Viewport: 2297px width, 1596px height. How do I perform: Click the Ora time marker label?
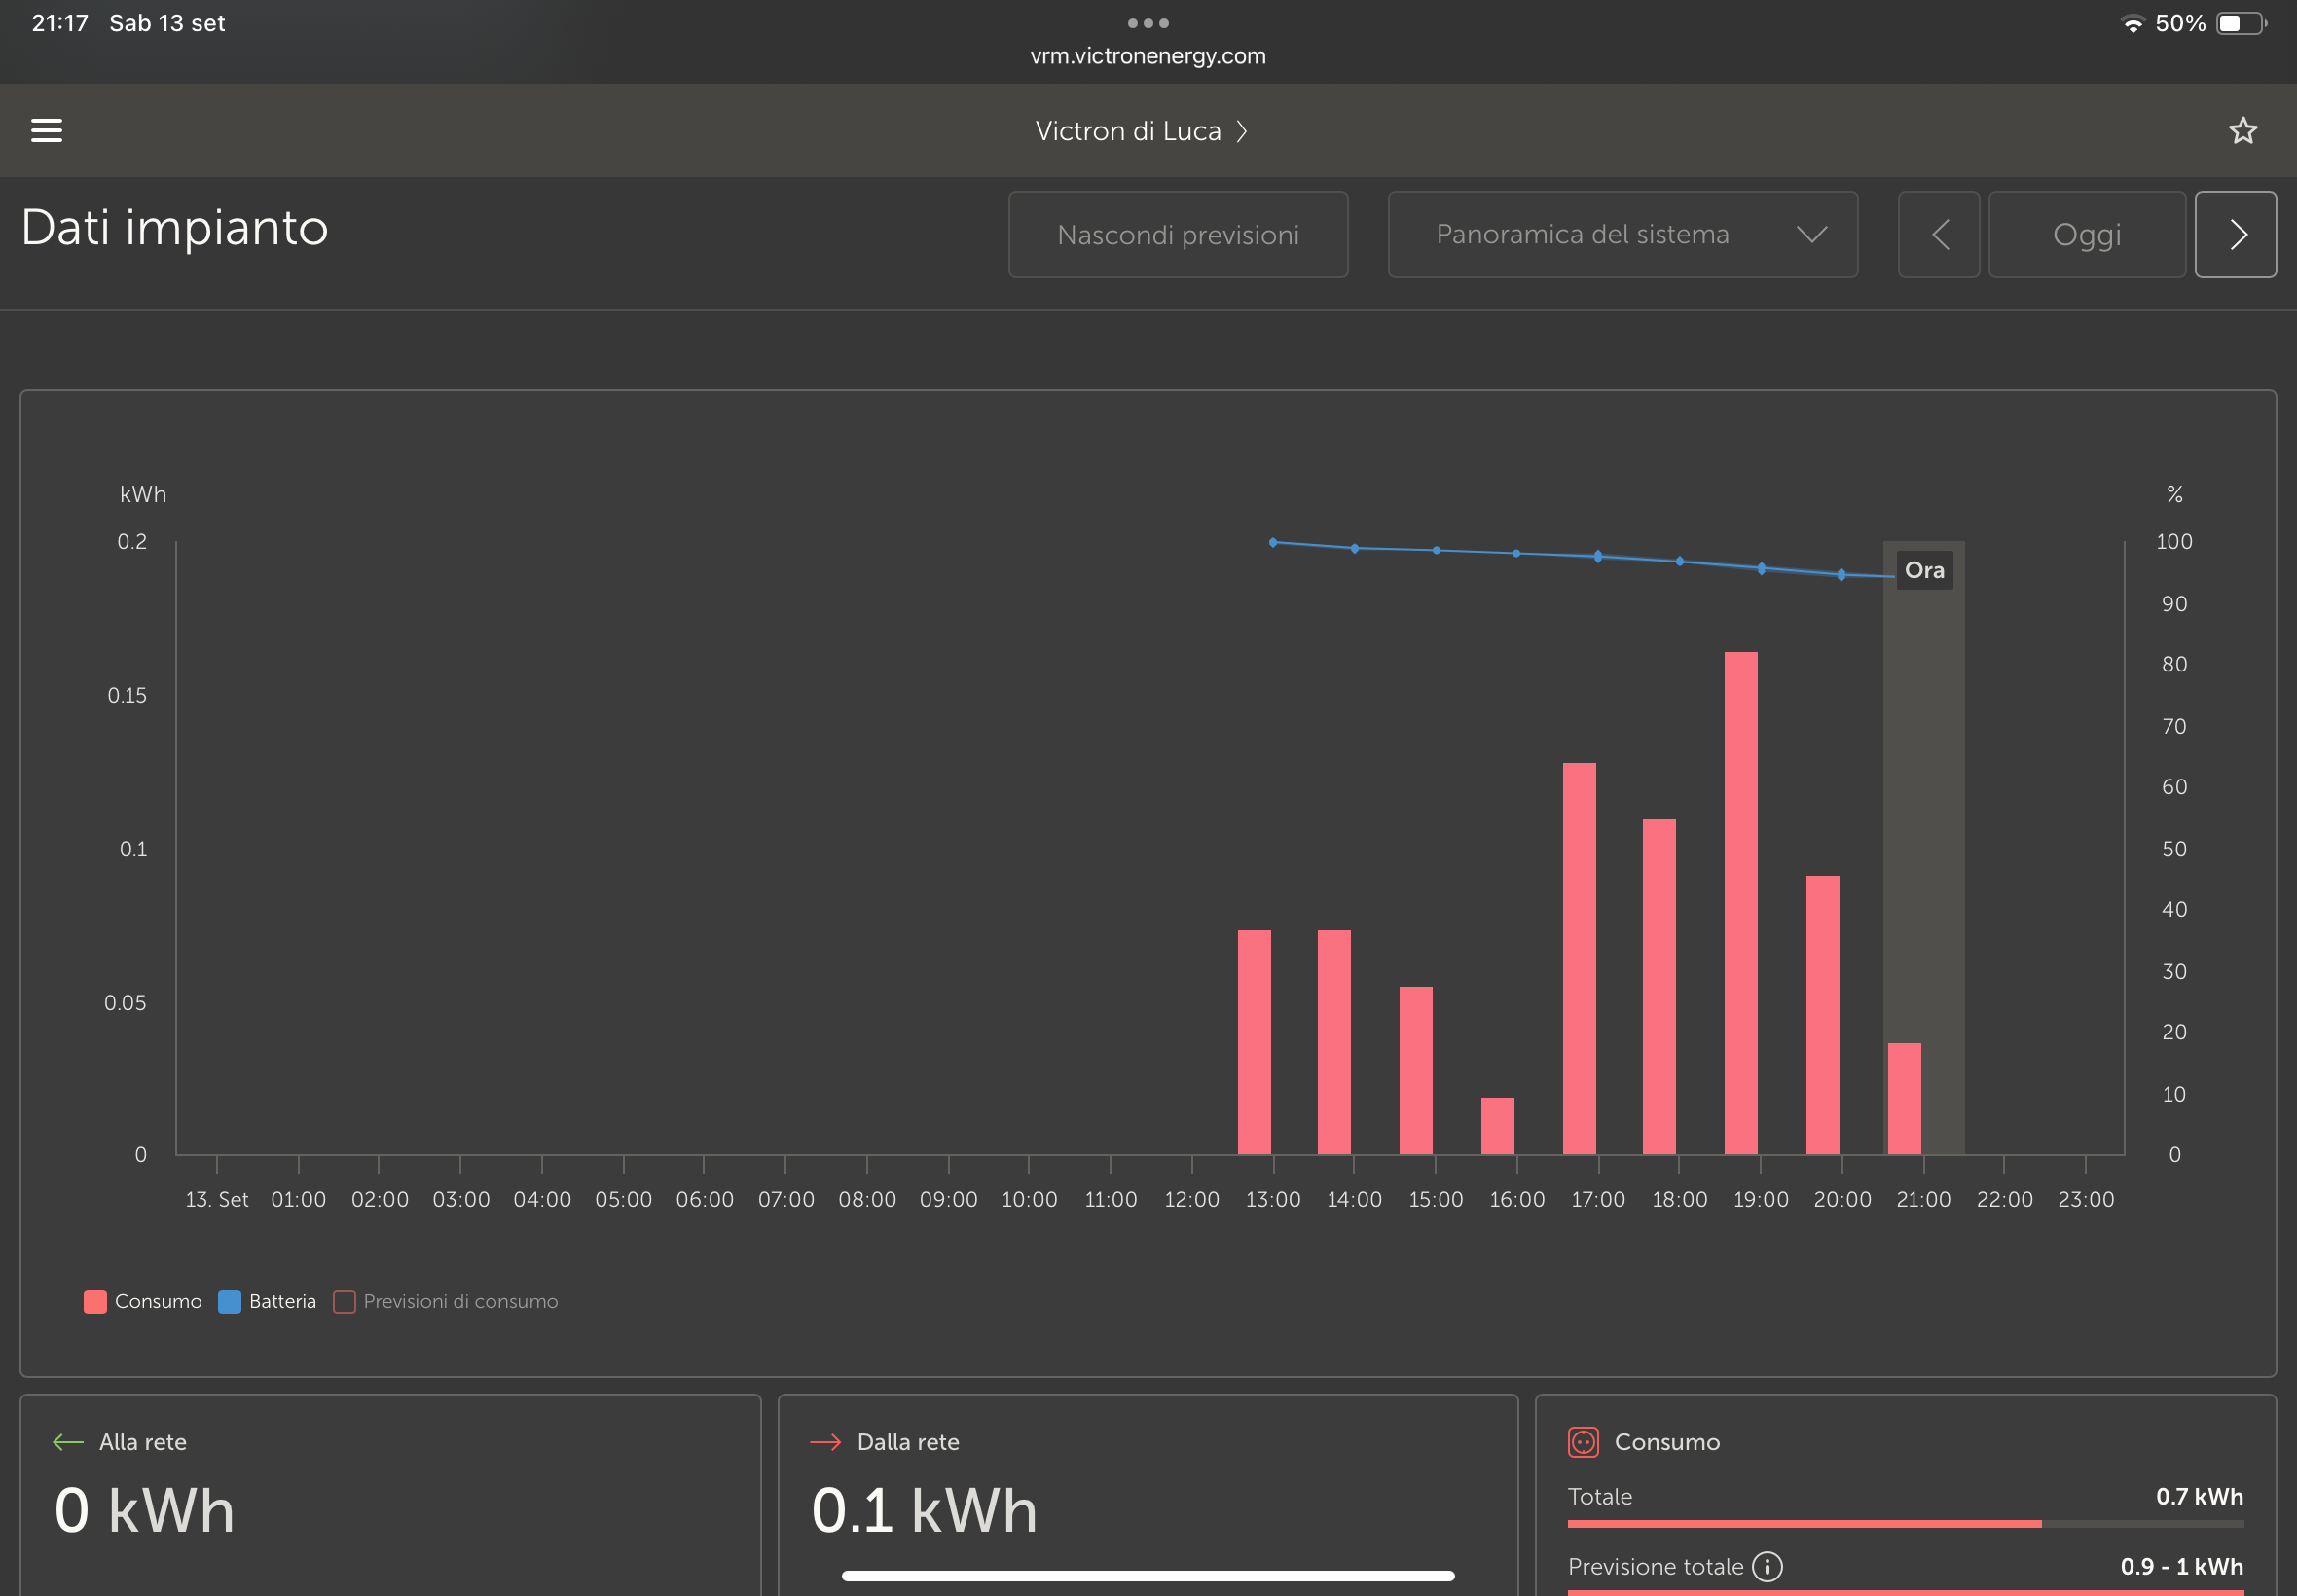click(1924, 570)
